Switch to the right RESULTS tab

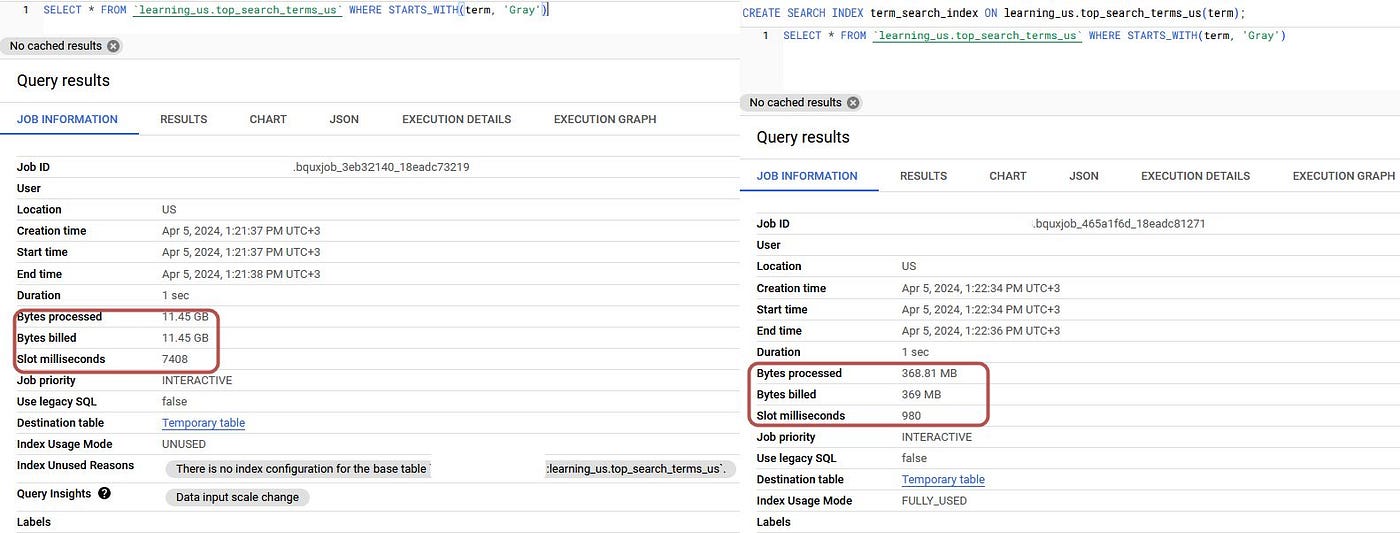click(923, 176)
